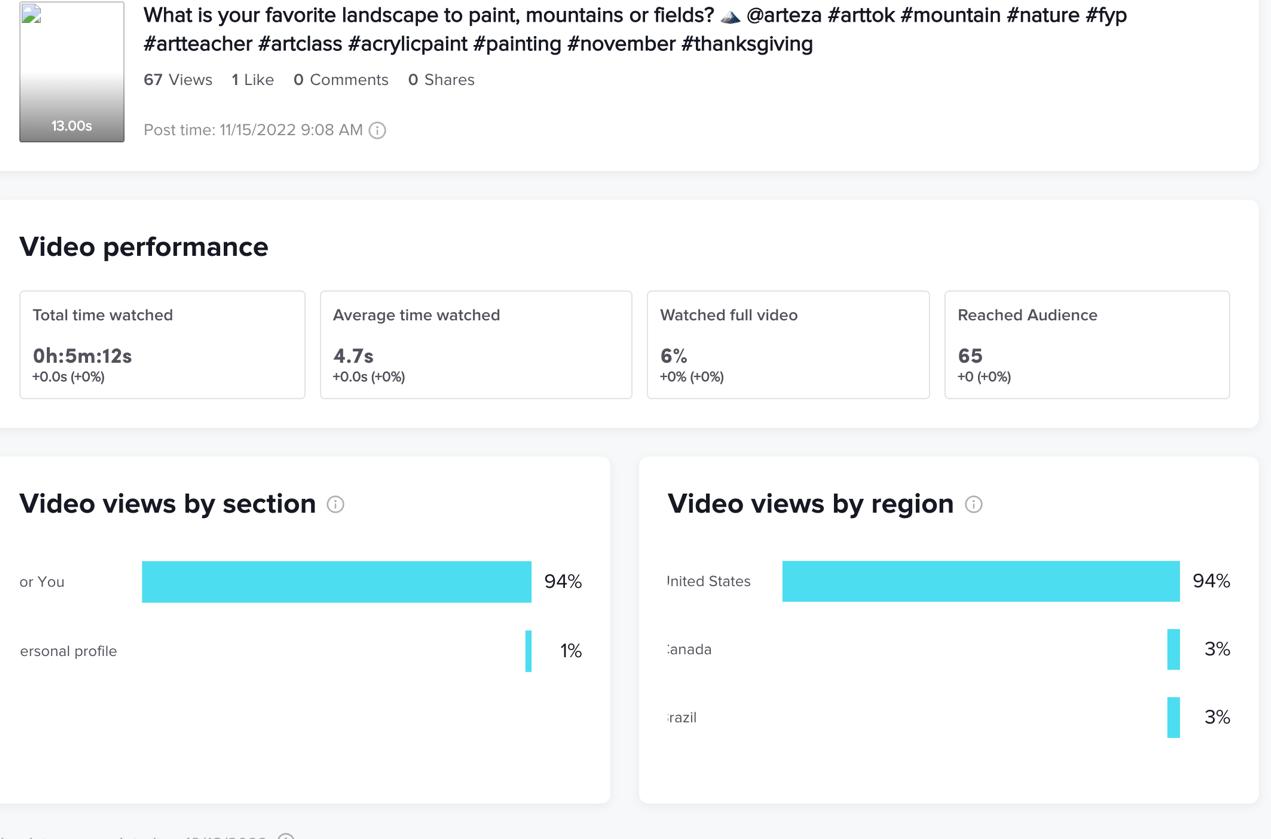Select the Average time watched card
Image resolution: width=1271 pixels, height=839 pixels.
coord(475,345)
